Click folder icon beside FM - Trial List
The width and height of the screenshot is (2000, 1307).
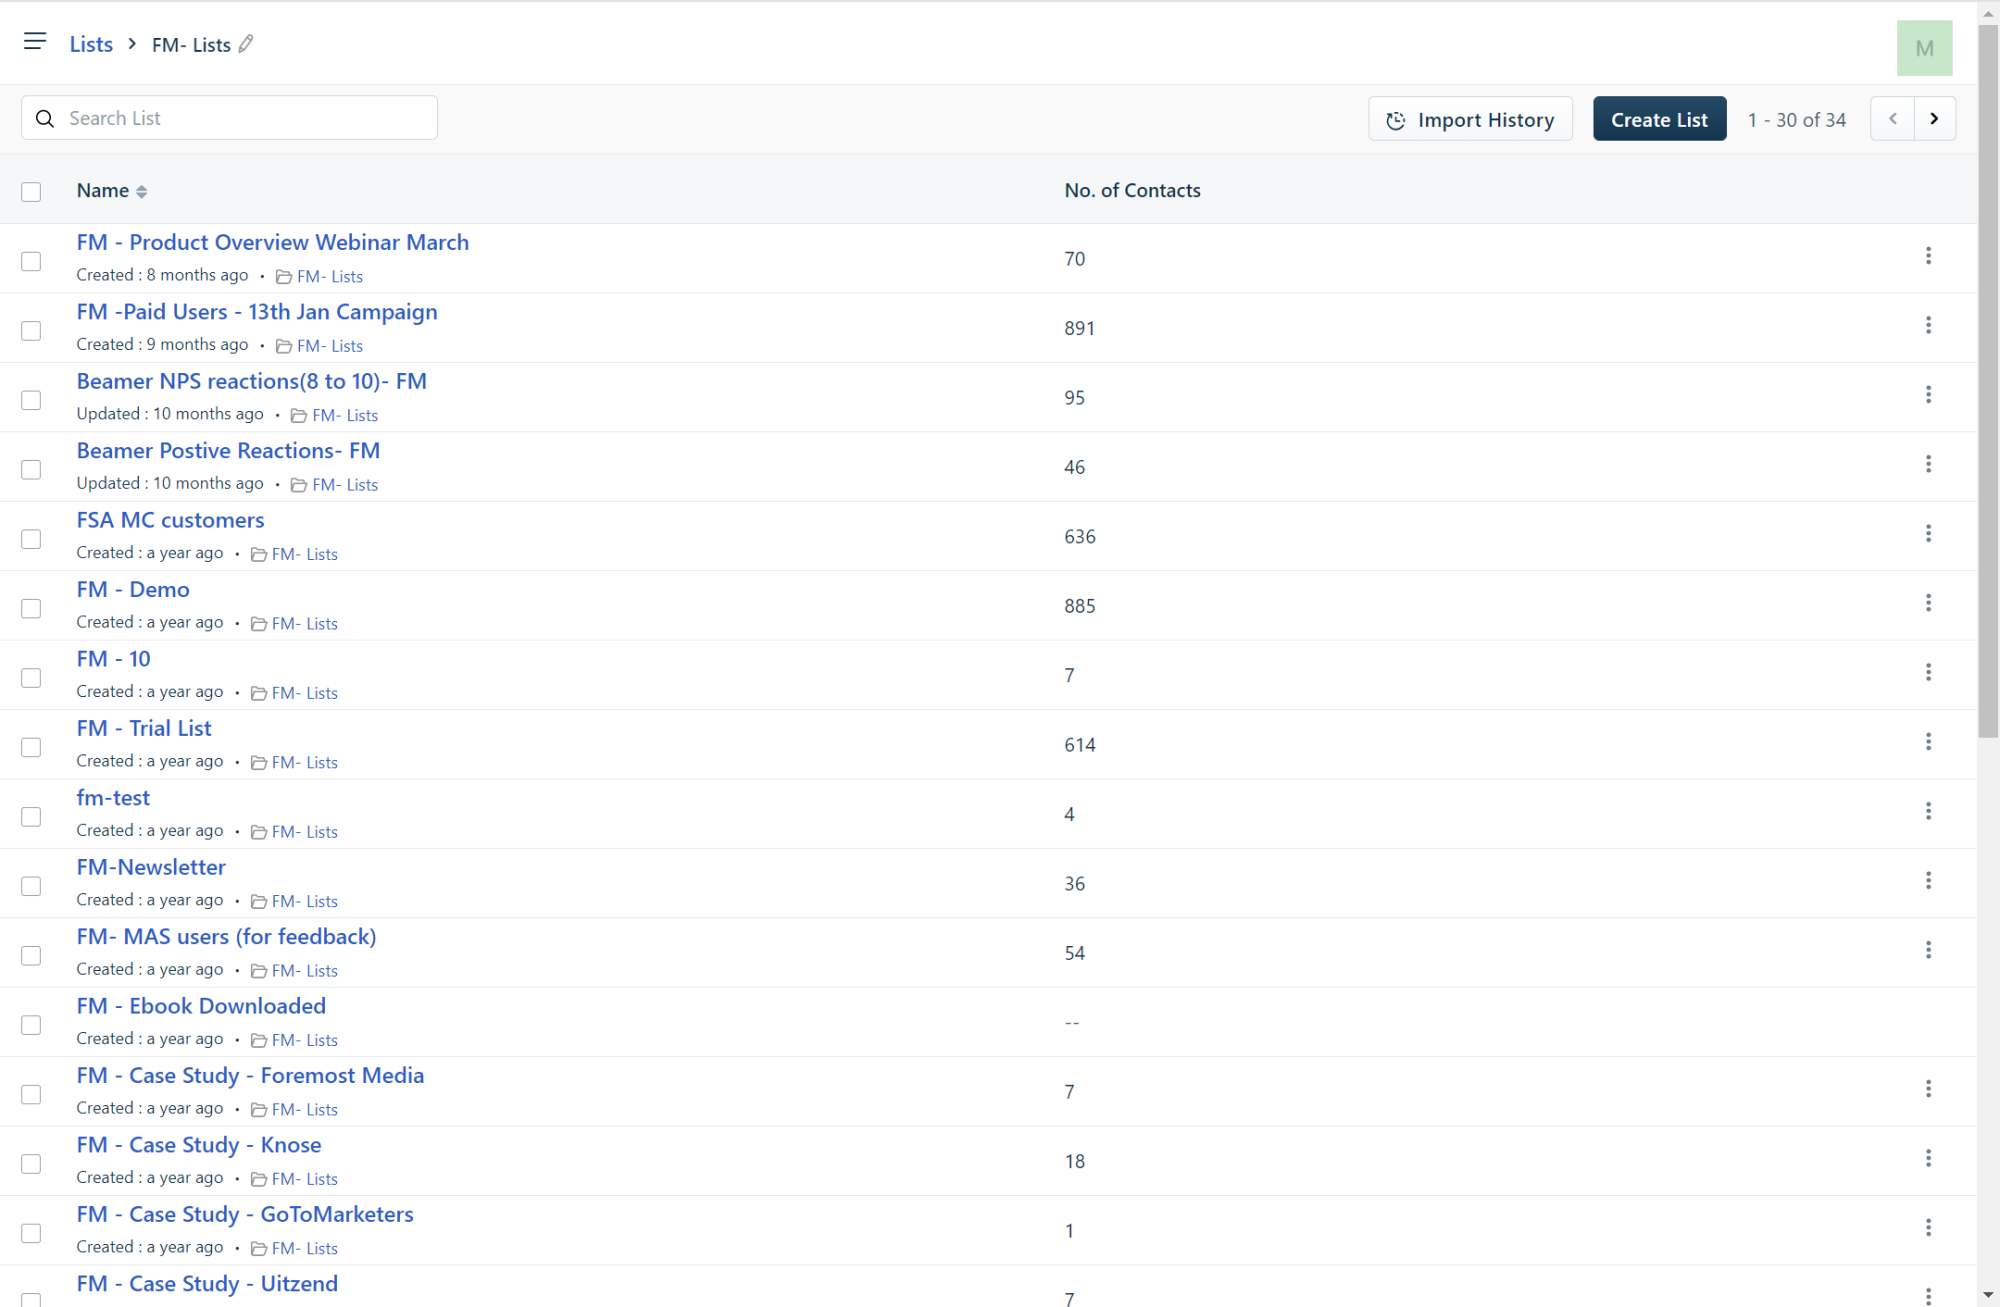pos(259,763)
